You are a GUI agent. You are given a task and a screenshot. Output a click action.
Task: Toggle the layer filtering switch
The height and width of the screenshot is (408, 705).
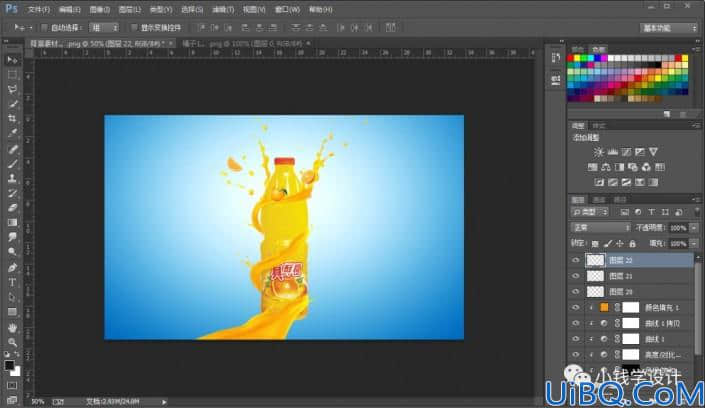tap(697, 212)
